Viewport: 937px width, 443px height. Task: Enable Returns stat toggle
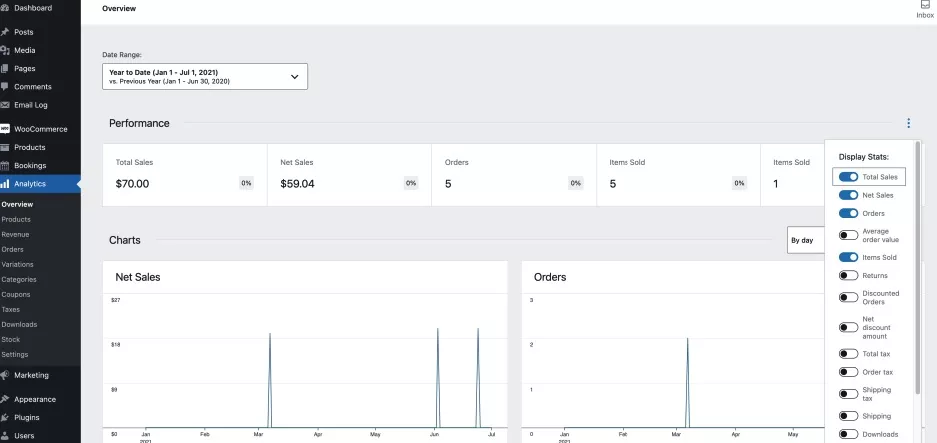[848, 276]
